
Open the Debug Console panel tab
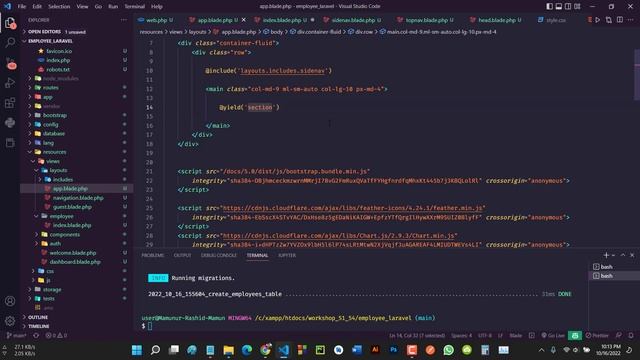(219, 255)
